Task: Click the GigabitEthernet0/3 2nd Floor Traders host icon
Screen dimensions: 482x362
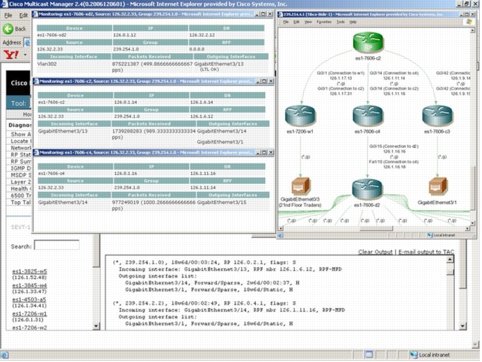Action: [301, 186]
